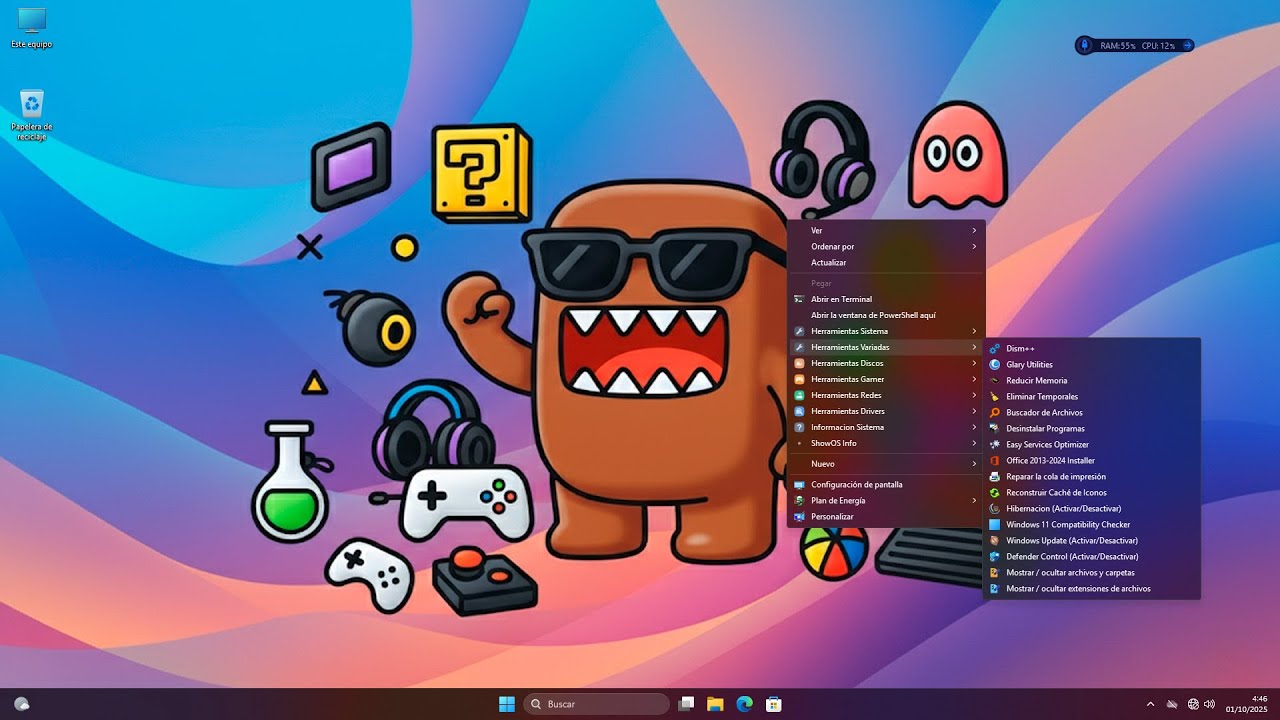Expand Herramientas Discos submenu
The width and height of the screenshot is (1280, 720).
886,363
